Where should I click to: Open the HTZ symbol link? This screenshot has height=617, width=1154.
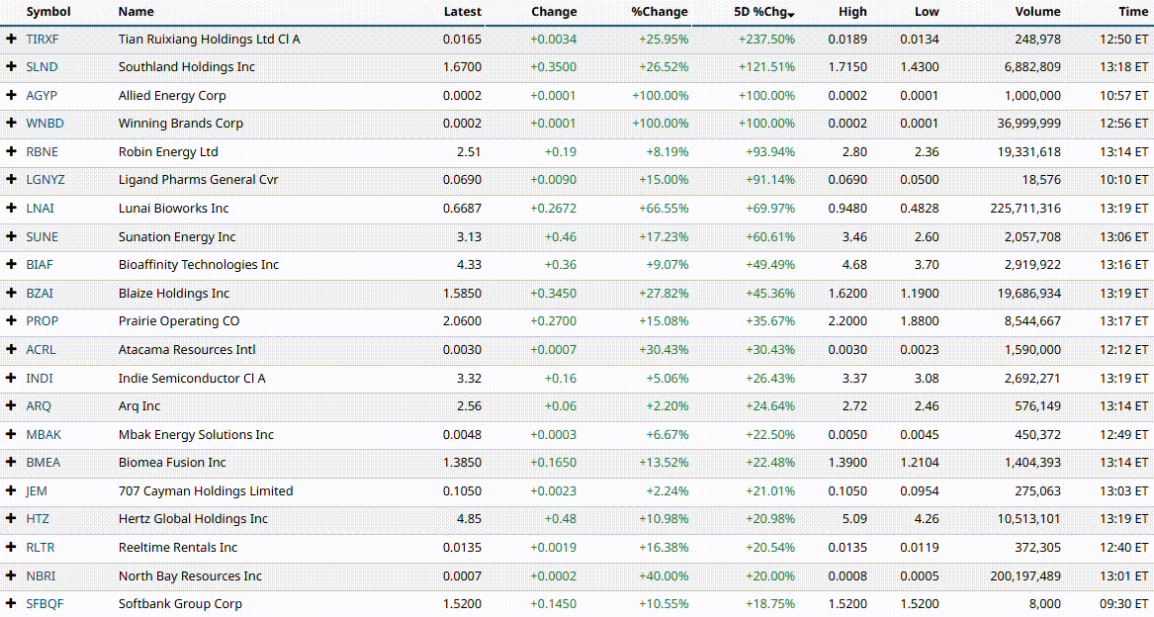point(38,519)
